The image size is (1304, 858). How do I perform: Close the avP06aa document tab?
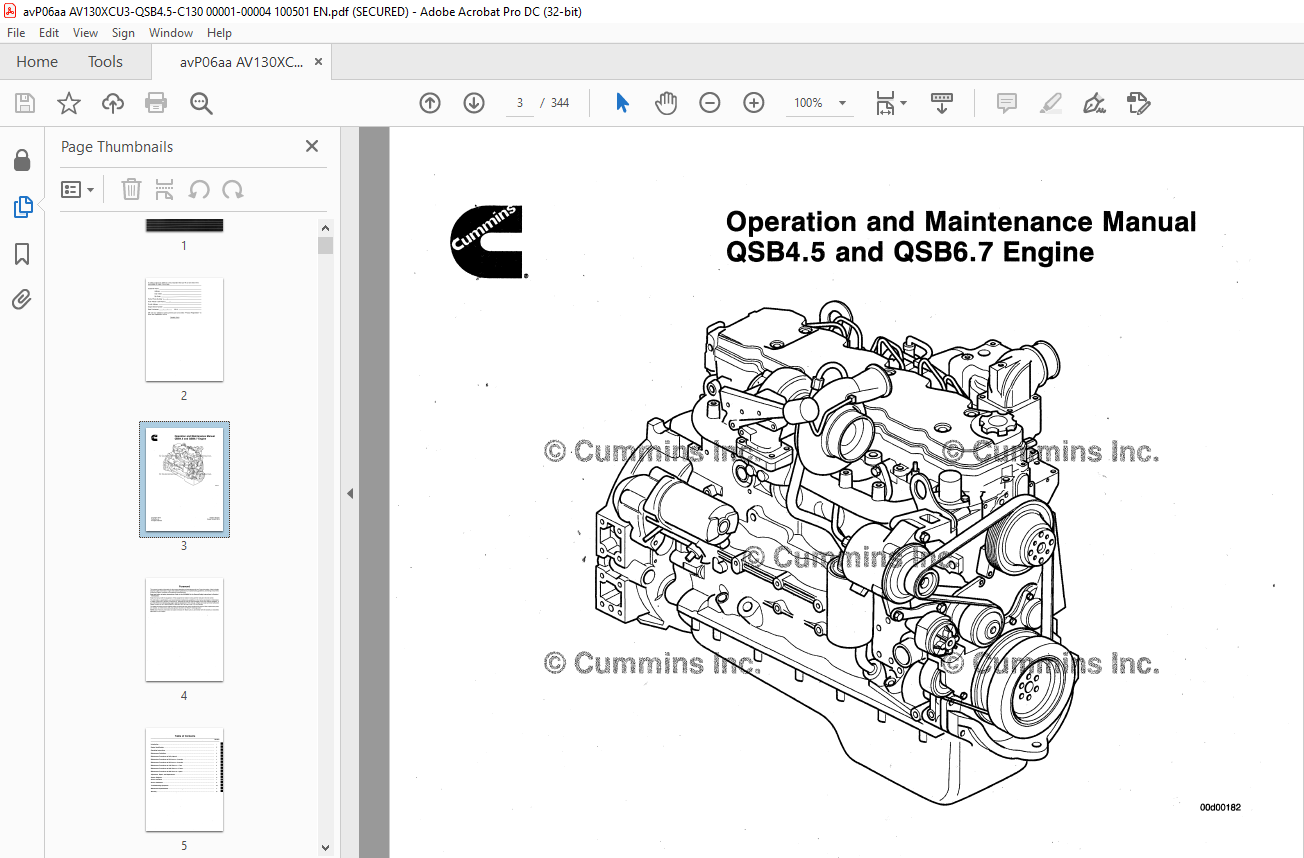pyautogui.click(x=318, y=62)
